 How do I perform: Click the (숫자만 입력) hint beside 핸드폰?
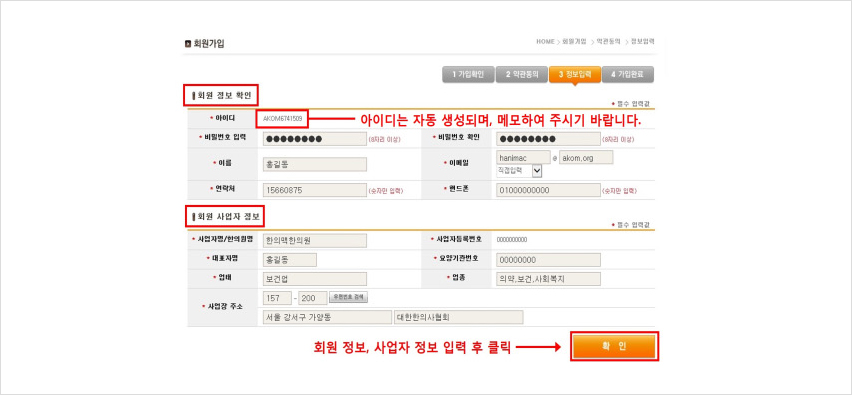(x=619, y=191)
